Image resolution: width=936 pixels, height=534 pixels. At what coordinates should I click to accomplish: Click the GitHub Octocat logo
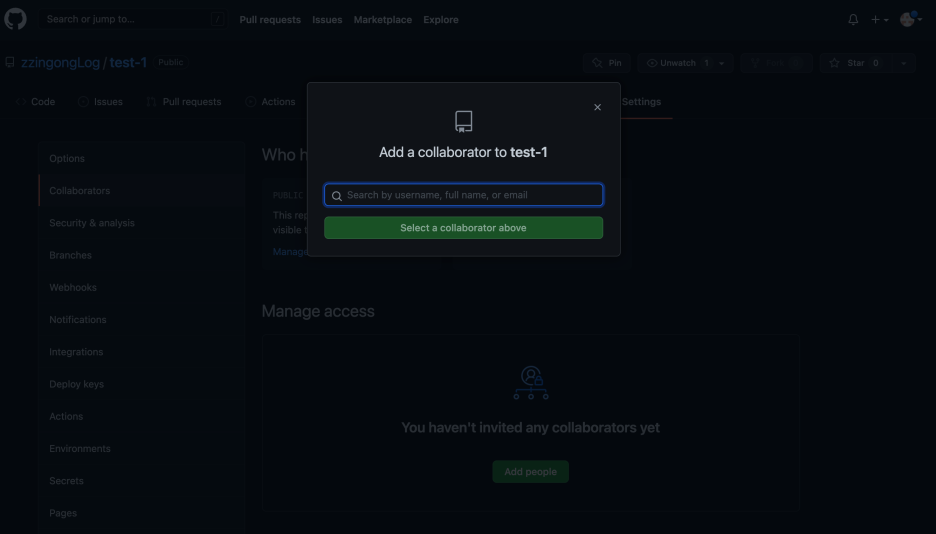click(16, 19)
